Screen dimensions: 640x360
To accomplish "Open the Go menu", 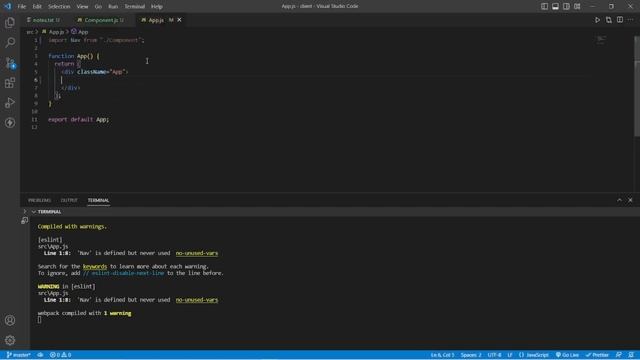I will (98, 6).
